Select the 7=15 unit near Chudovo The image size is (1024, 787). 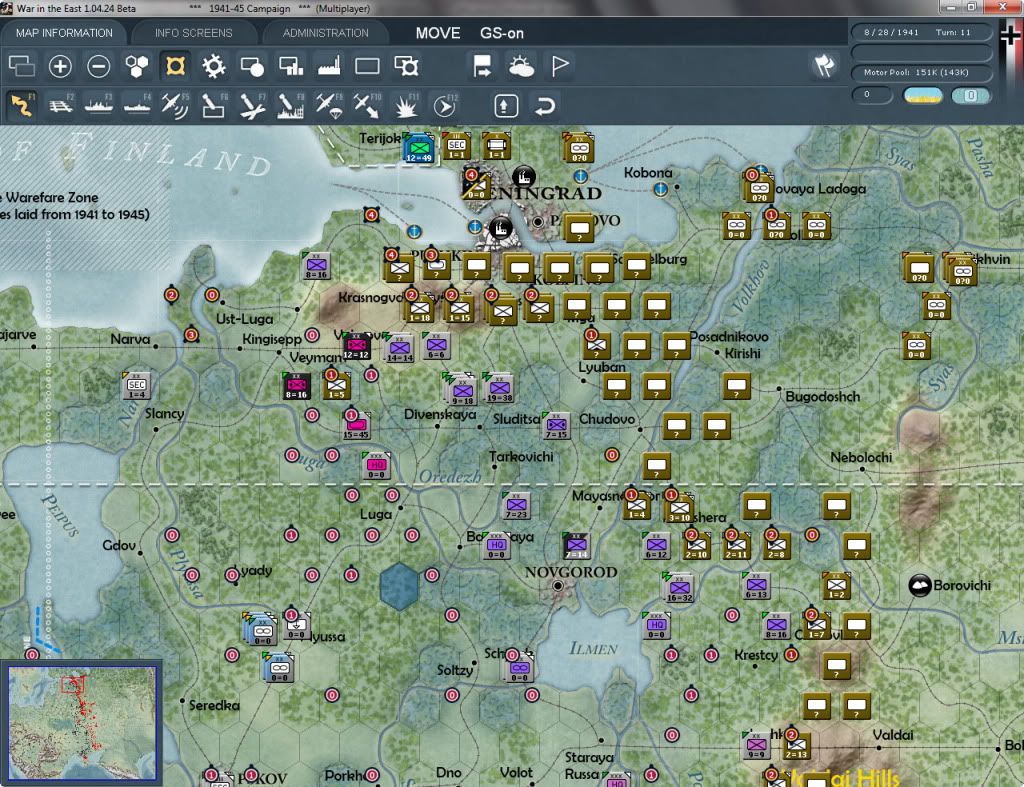click(556, 426)
